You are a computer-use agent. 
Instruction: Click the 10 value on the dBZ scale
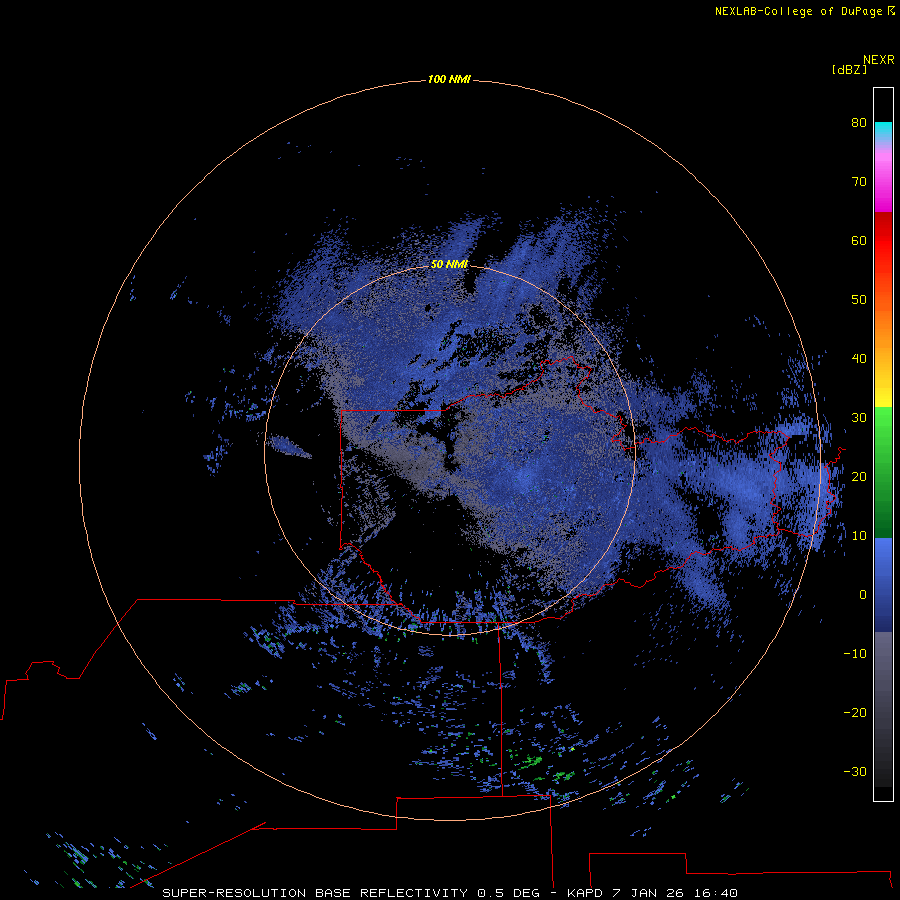pos(859,536)
